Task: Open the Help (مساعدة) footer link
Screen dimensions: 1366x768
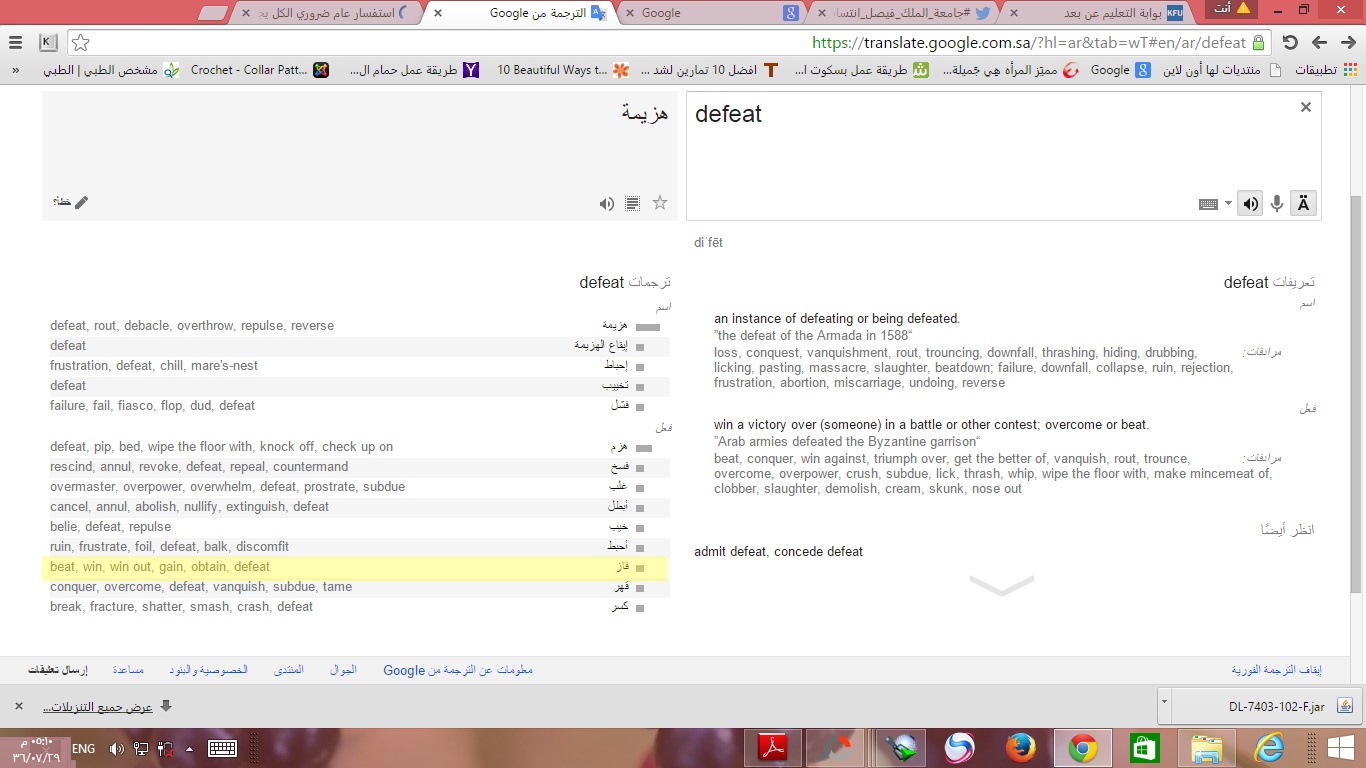Action: click(128, 670)
